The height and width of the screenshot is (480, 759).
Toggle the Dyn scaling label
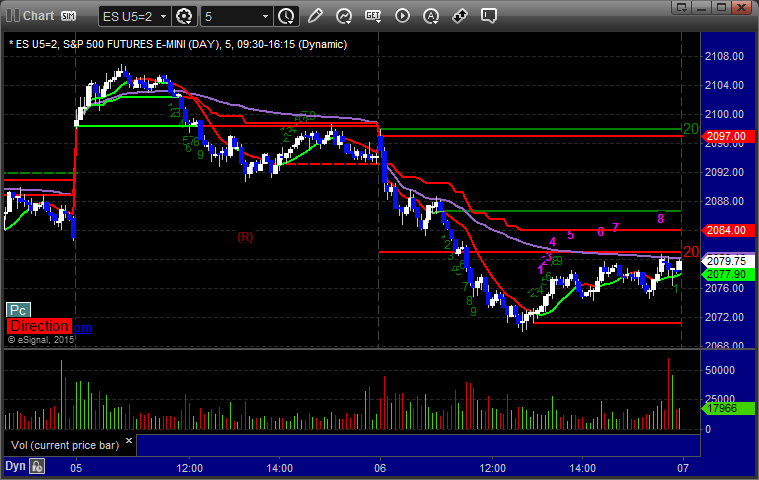click(15, 466)
